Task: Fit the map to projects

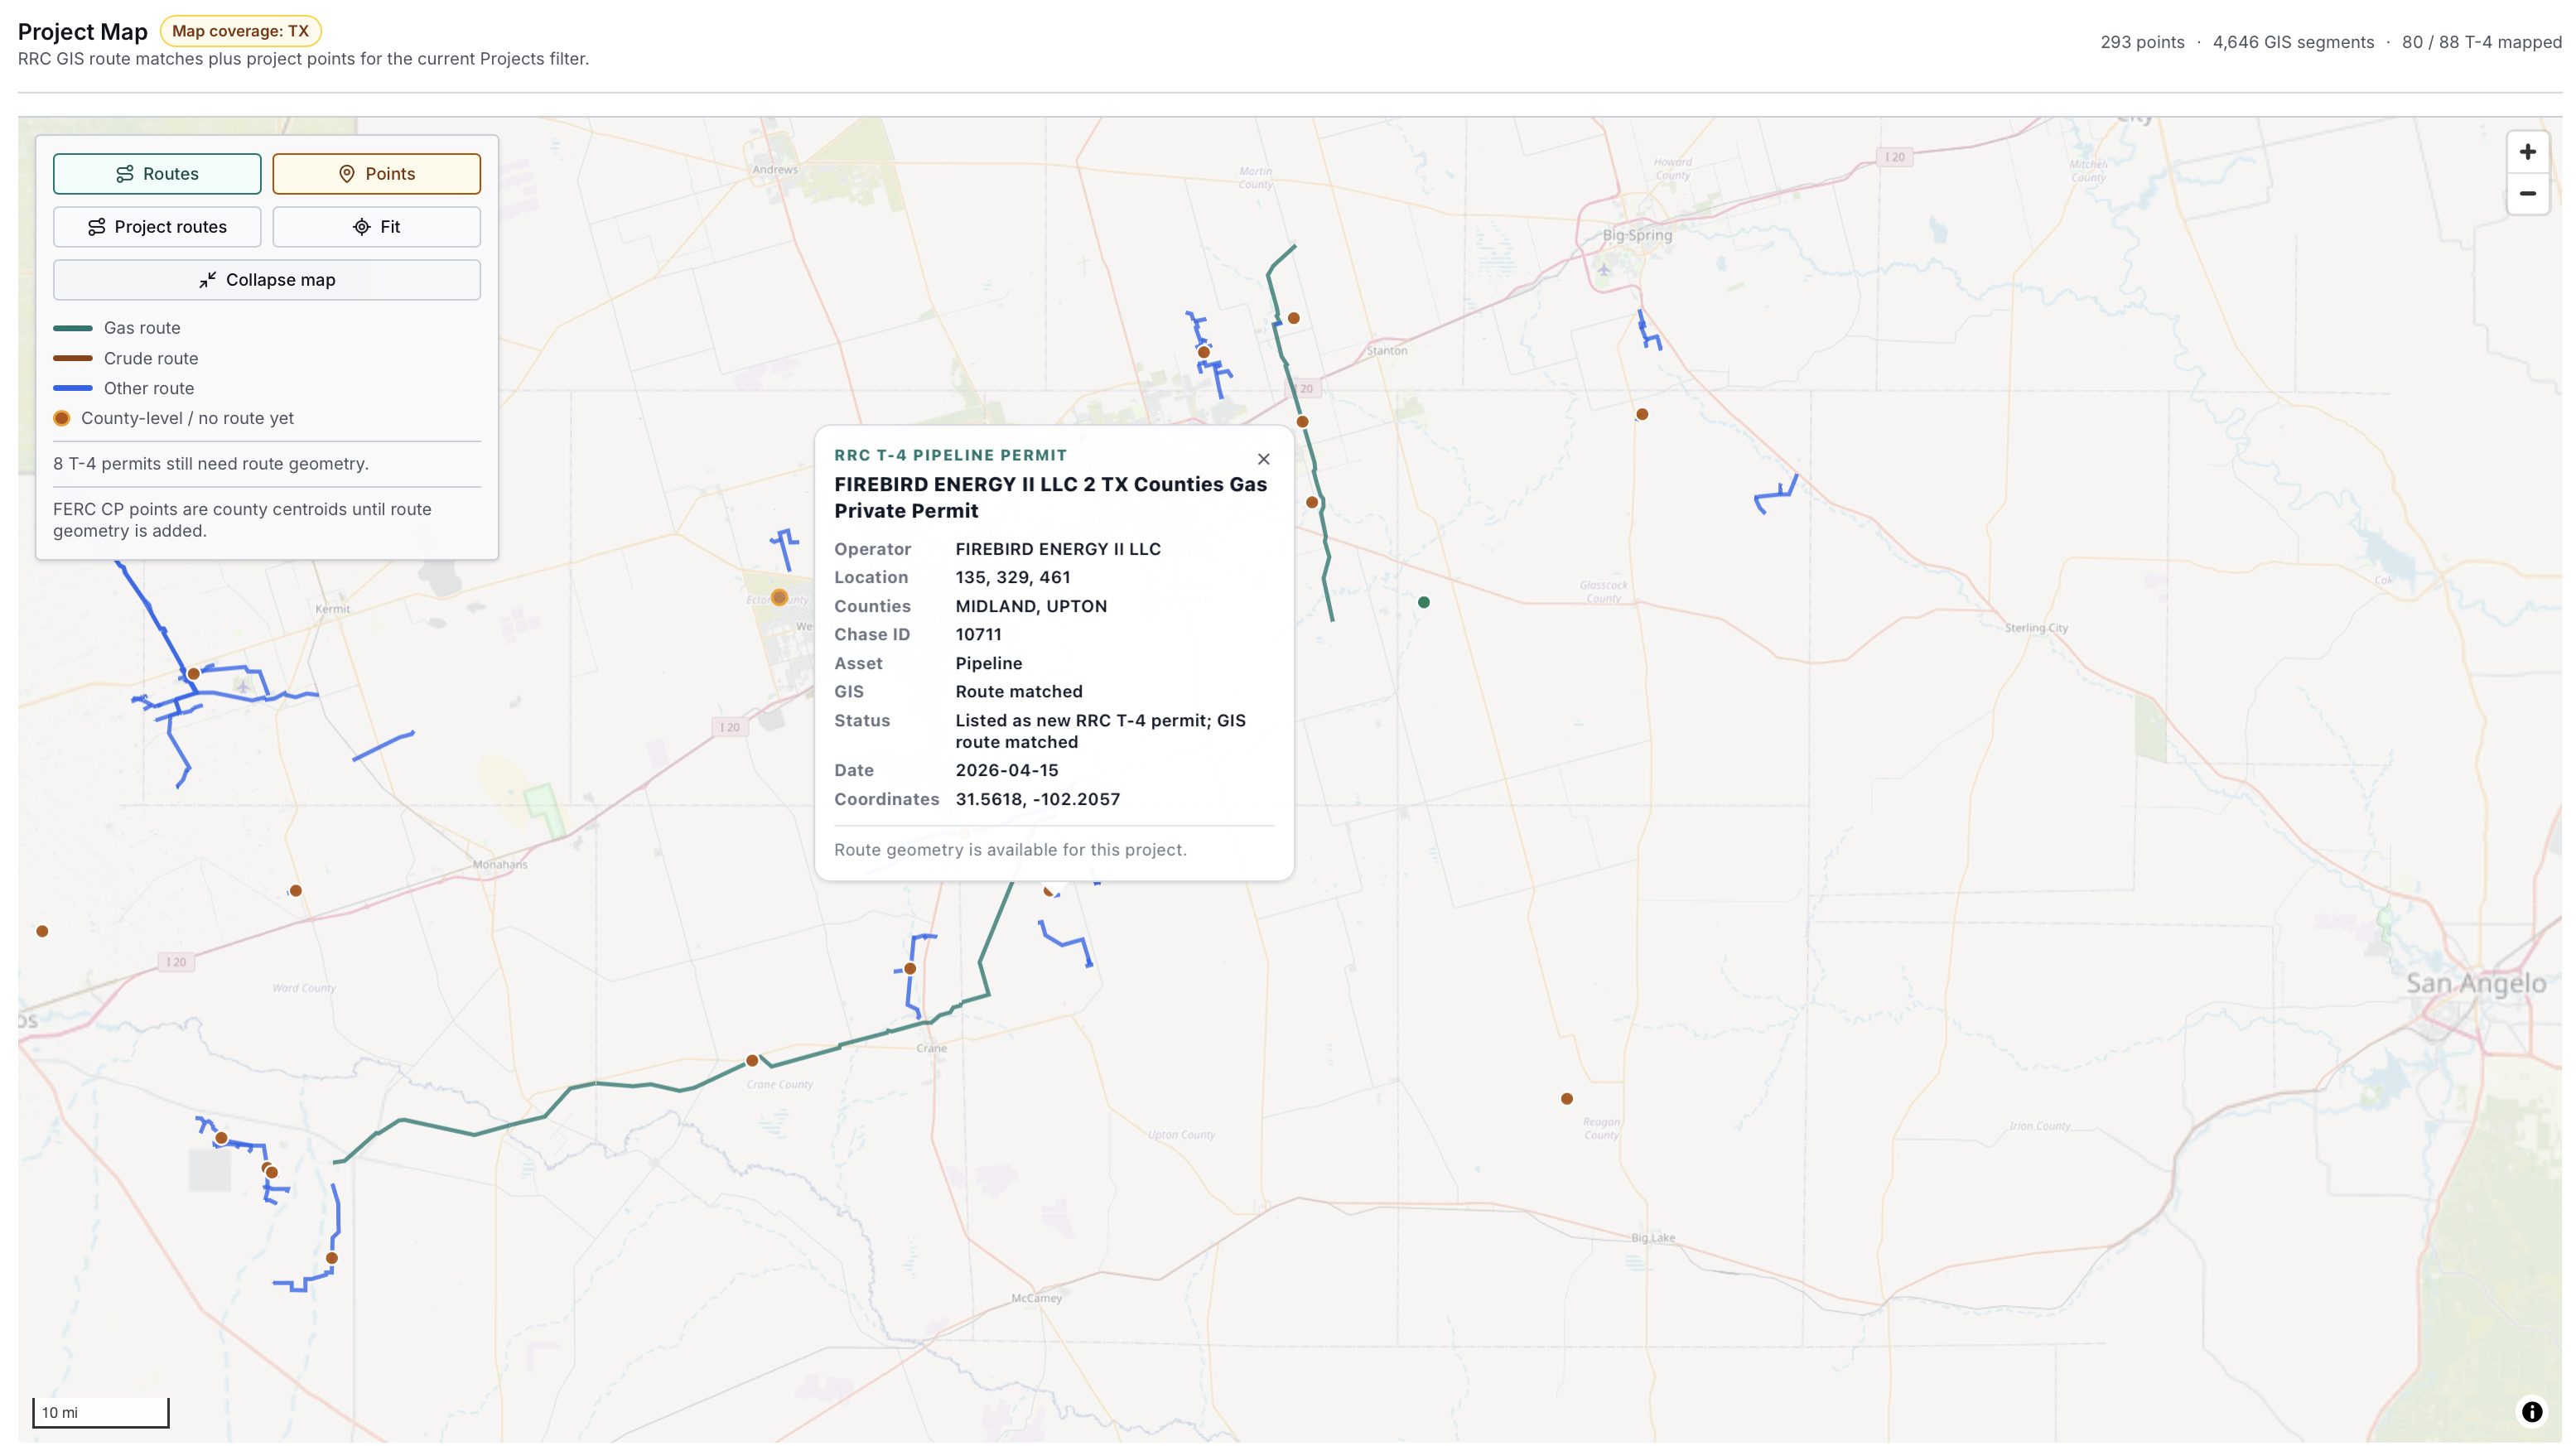Action: pos(376,227)
